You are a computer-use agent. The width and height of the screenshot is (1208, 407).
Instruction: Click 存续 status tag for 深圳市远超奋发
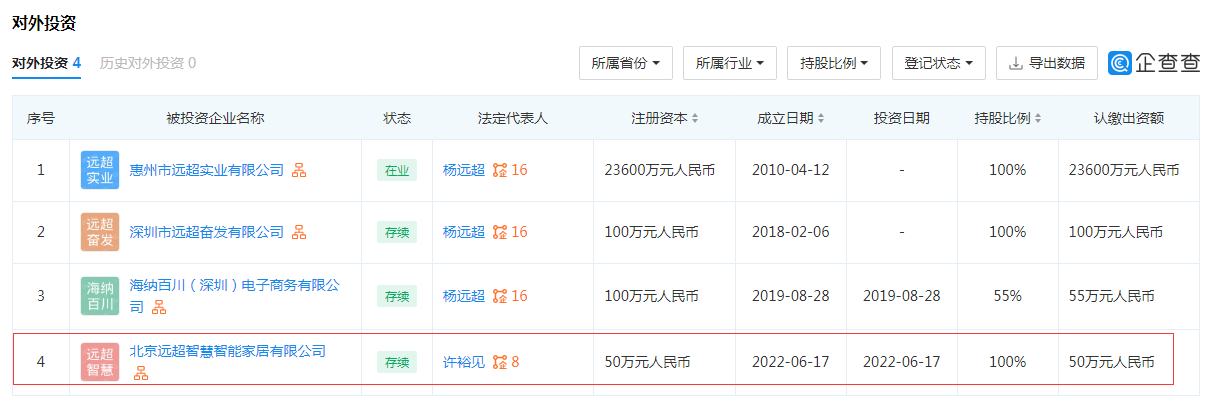coord(397,233)
